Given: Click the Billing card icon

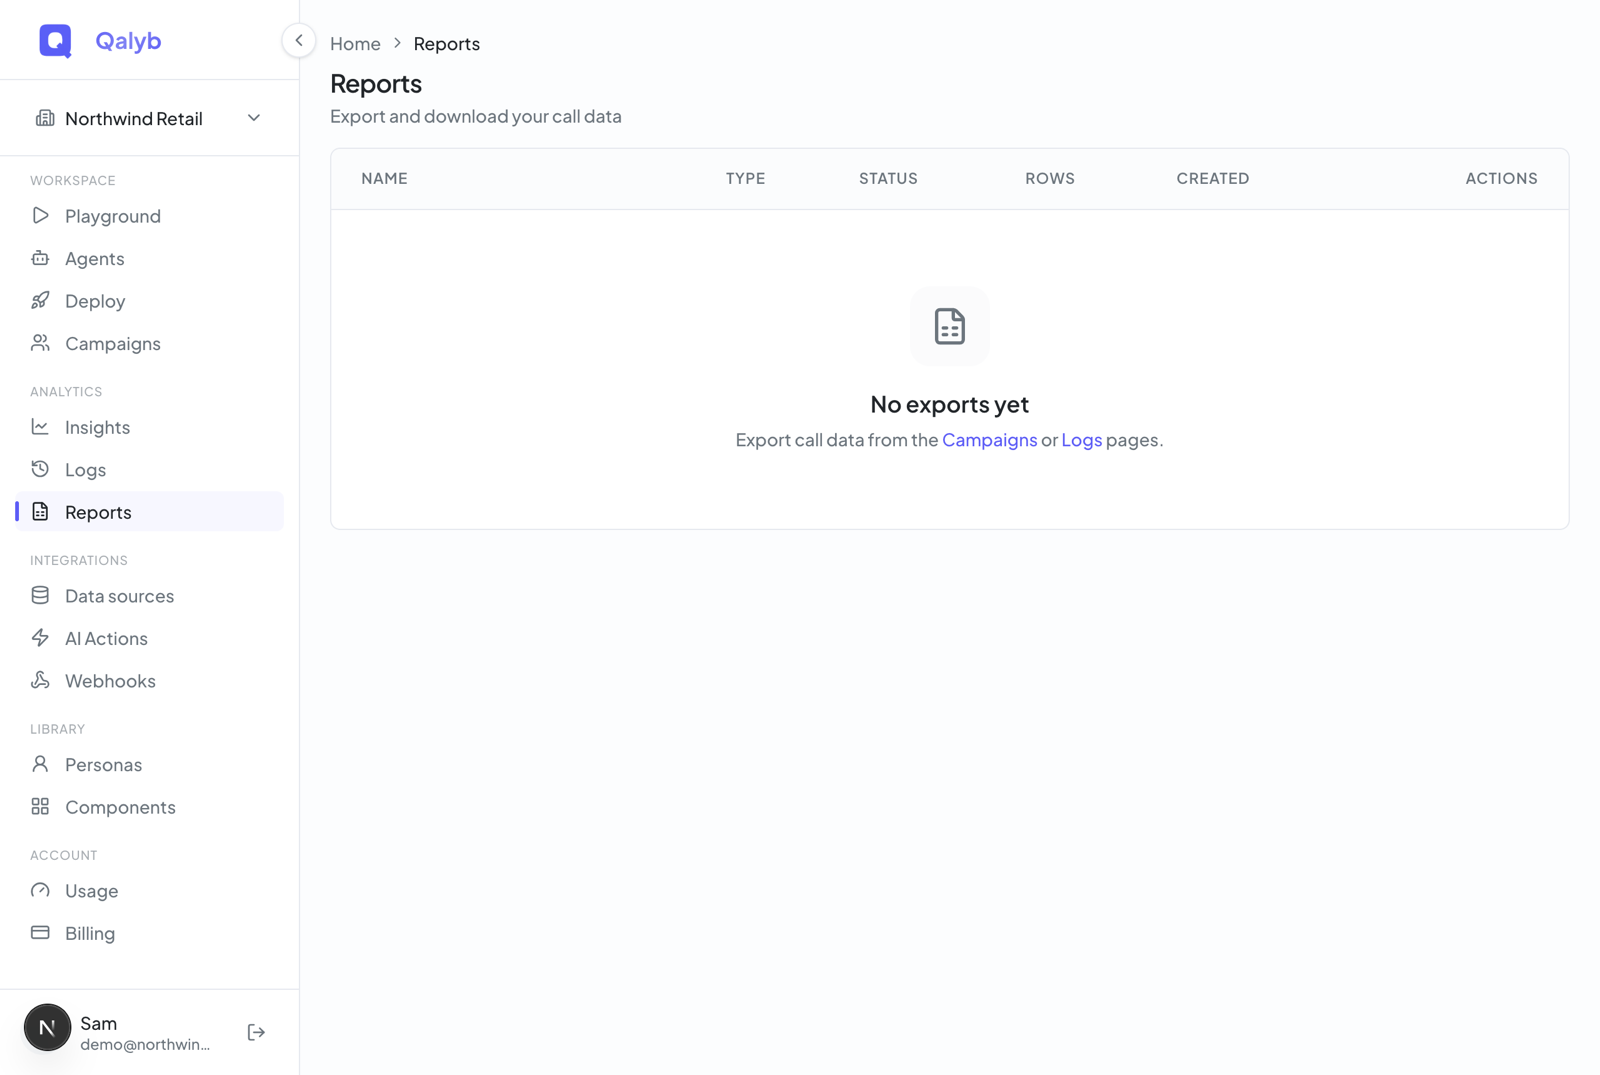Looking at the screenshot, I should 40,933.
